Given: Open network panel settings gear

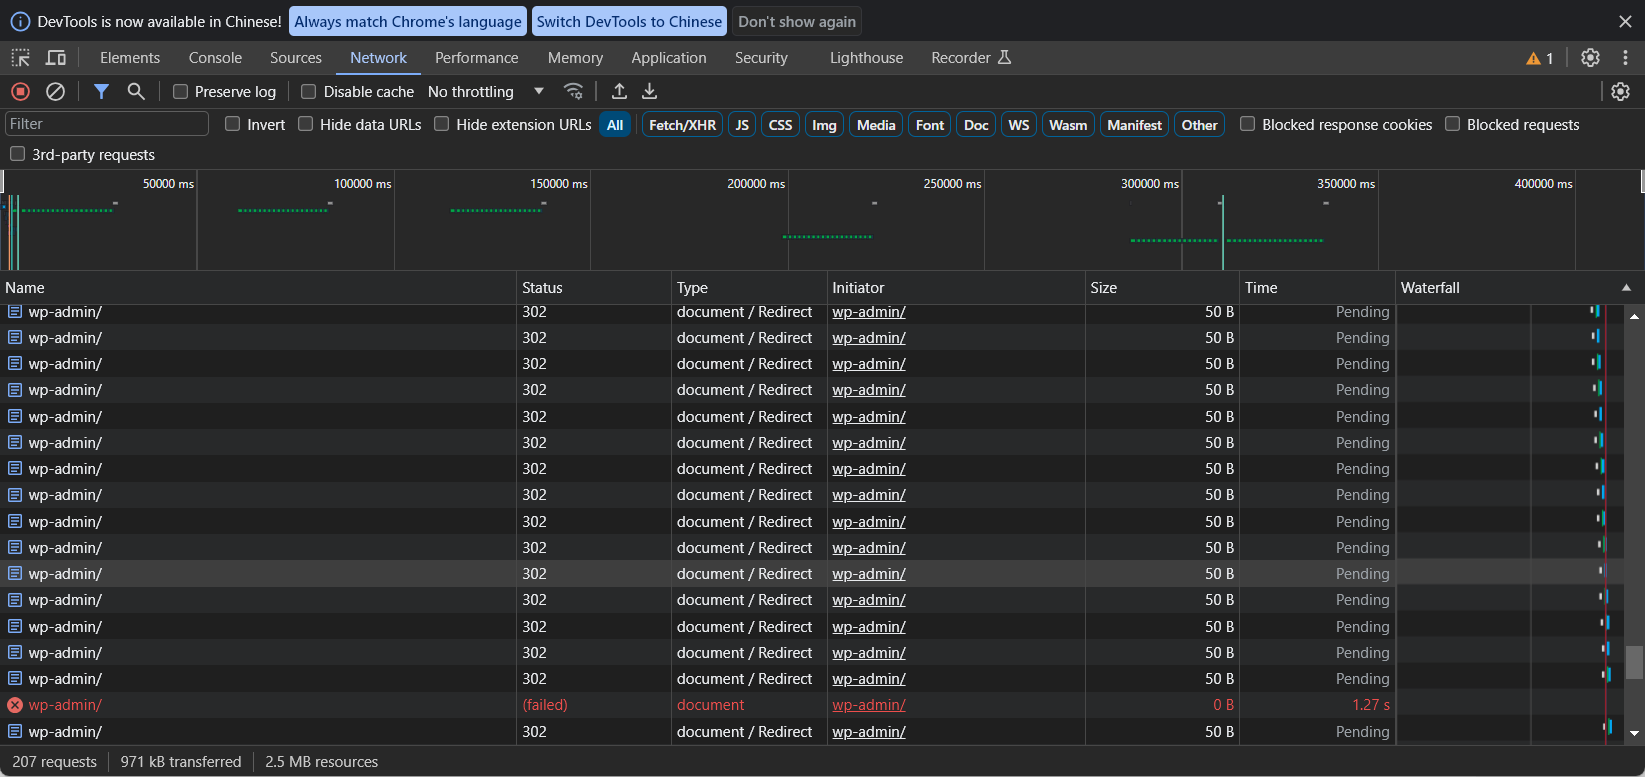Looking at the screenshot, I should pyautogui.click(x=1621, y=91).
